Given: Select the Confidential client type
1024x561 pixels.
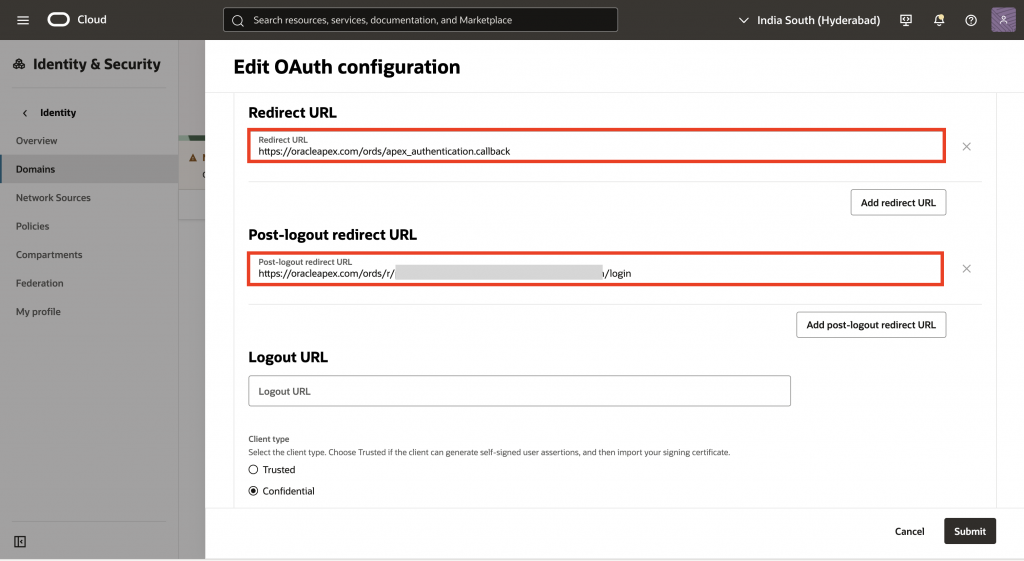Looking at the screenshot, I should coord(254,491).
